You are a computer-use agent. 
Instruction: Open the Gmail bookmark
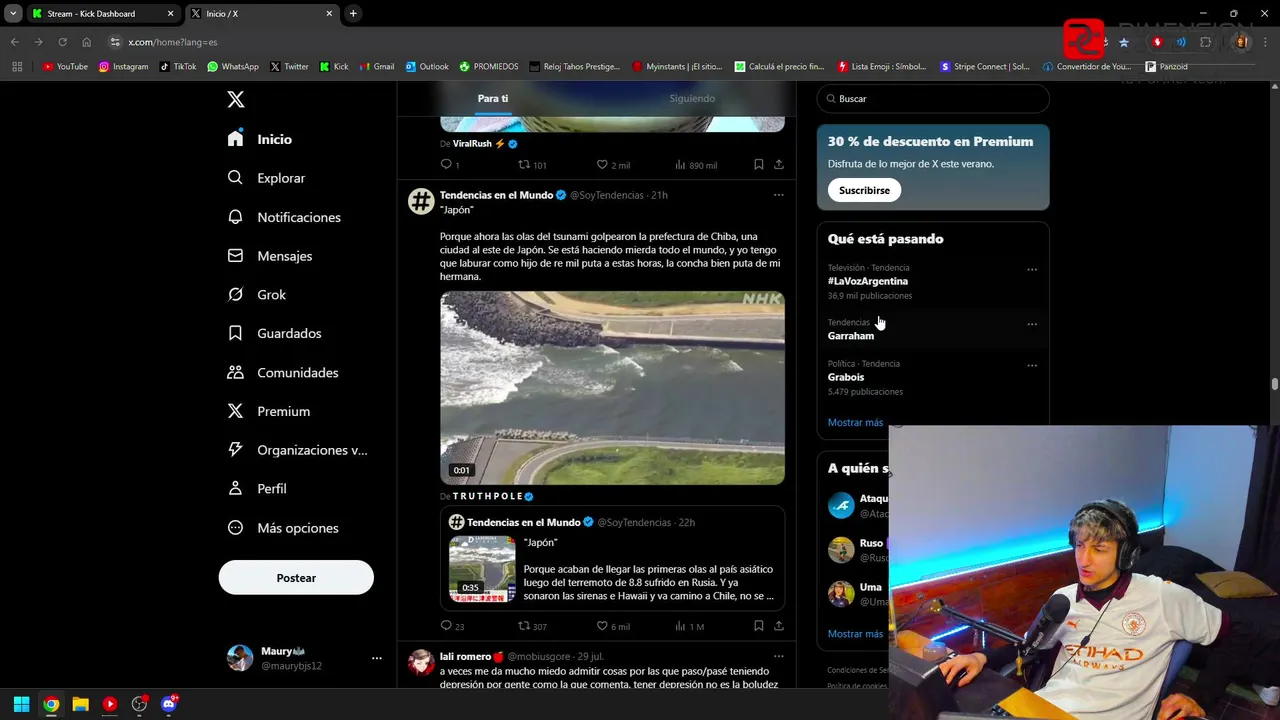click(x=376, y=67)
